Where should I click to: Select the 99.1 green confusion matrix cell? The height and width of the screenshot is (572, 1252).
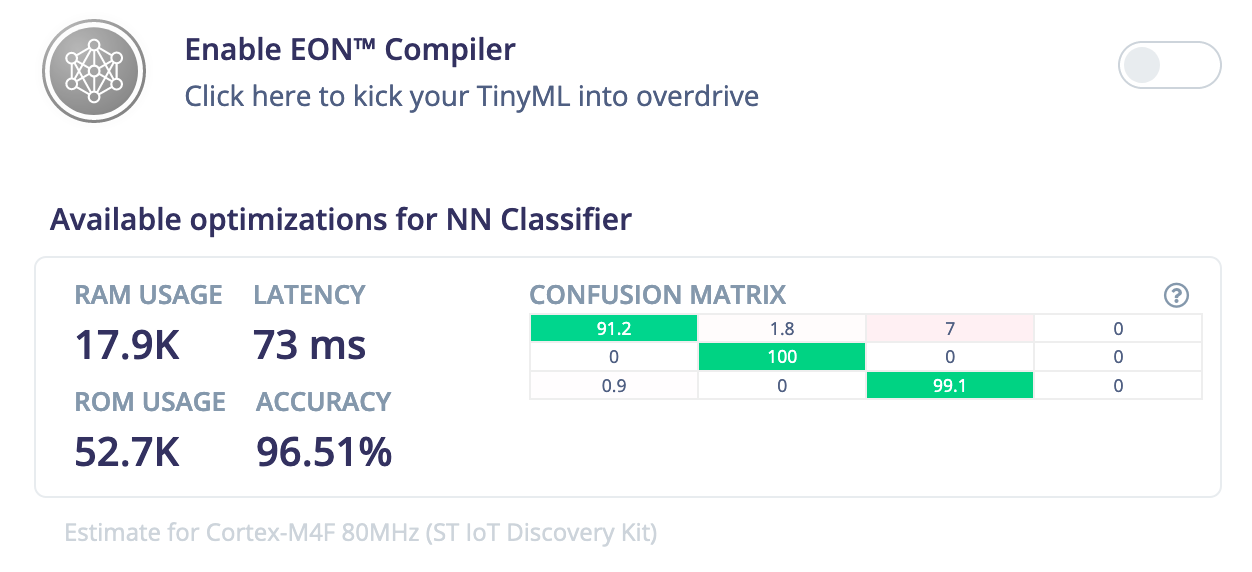point(950,385)
